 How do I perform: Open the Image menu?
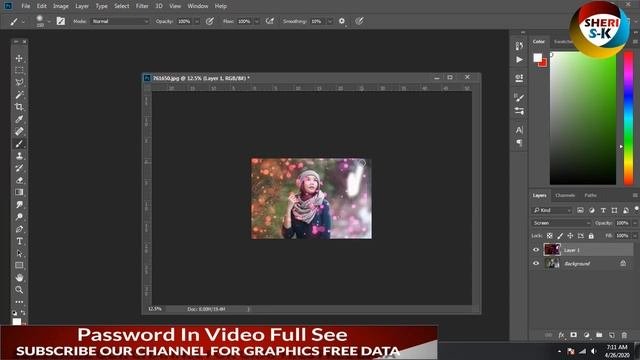(x=60, y=6)
